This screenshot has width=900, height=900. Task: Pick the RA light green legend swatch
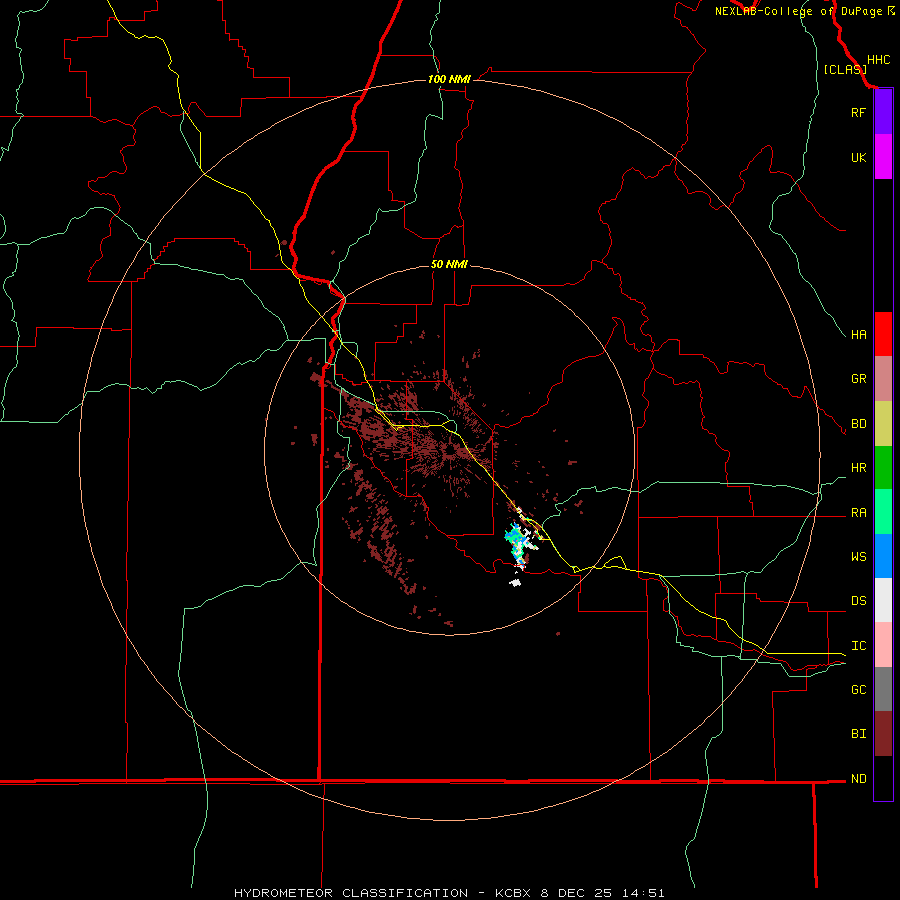coord(883,512)
